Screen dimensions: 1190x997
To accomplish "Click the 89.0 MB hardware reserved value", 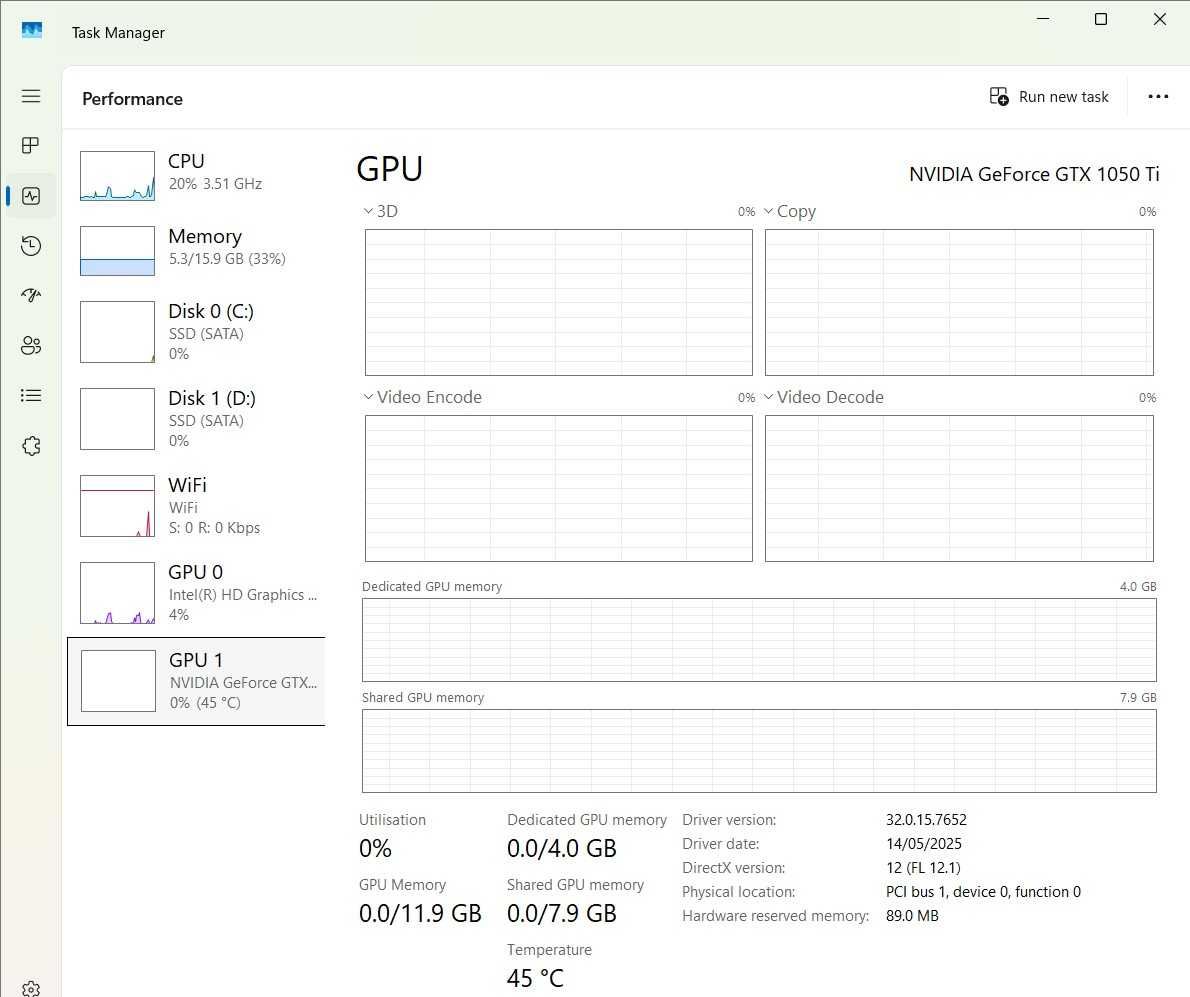I will point(912,916).
